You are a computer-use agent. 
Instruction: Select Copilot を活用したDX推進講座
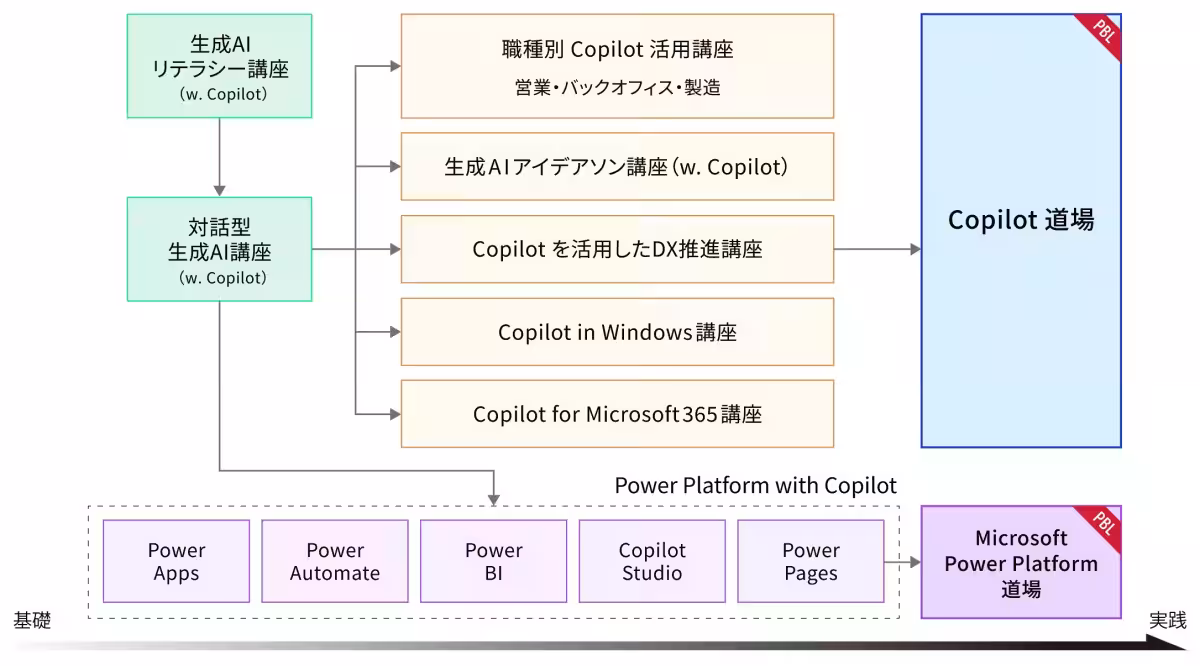pos(617,249)
